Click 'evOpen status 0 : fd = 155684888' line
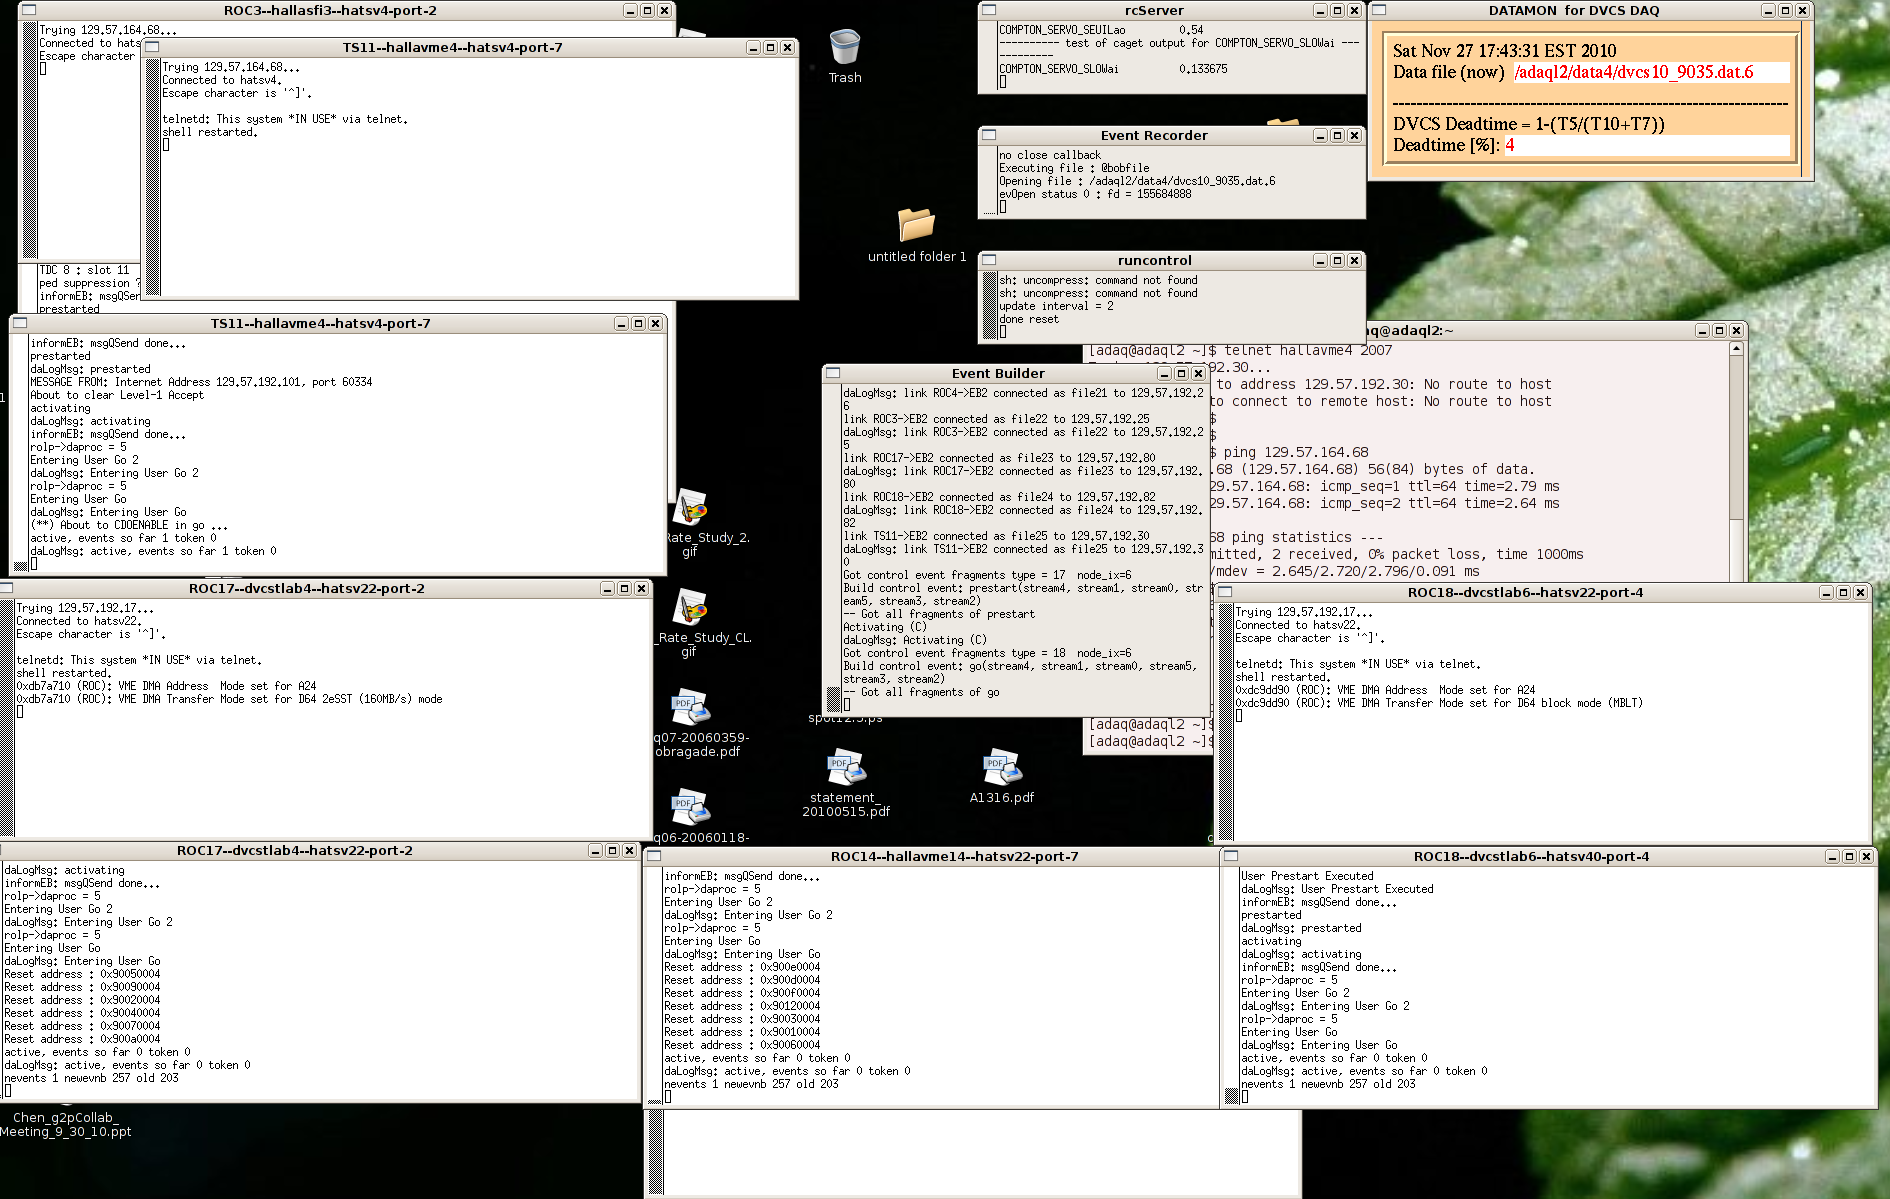 1095,194
